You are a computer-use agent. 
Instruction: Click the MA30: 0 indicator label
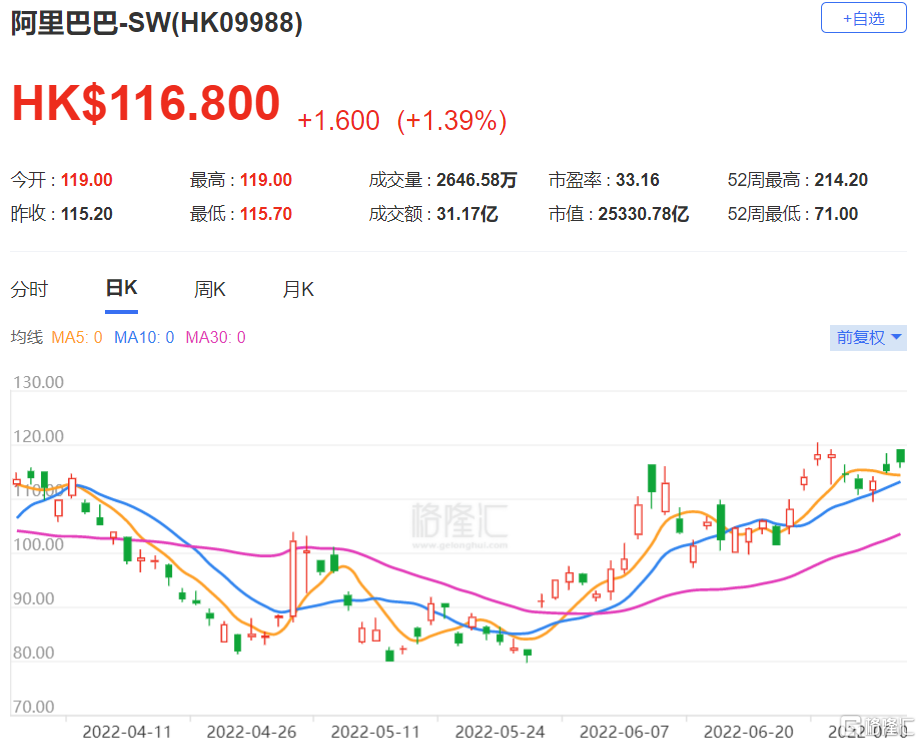216,338
